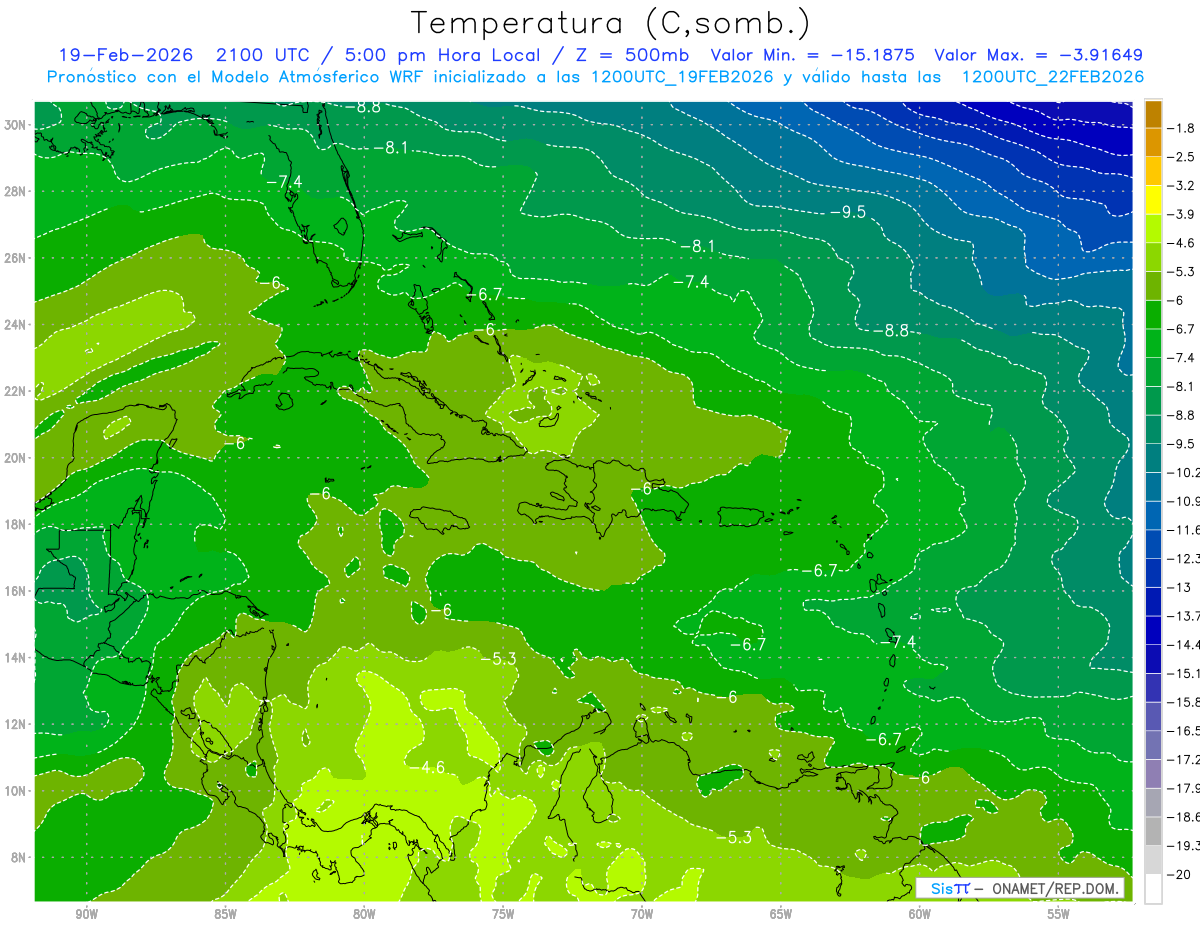The image size is (1200, 927).
Task: Click color scale value -17.9
Action: pyautogui.click(x=1184, y=788)
